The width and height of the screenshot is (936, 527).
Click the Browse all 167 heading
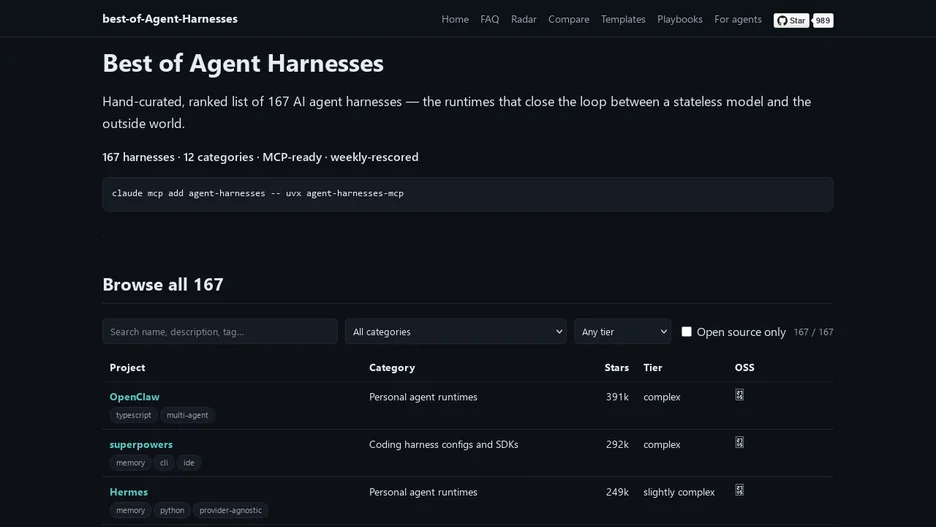tap(162, 285)
